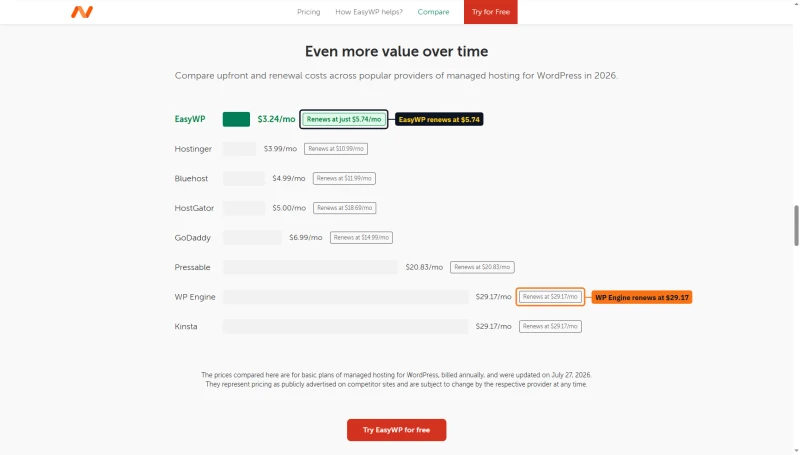Click WP Engine's Renews at $29.17/mo badge
Screen dimensions: 800x455
tap(550, 297)
